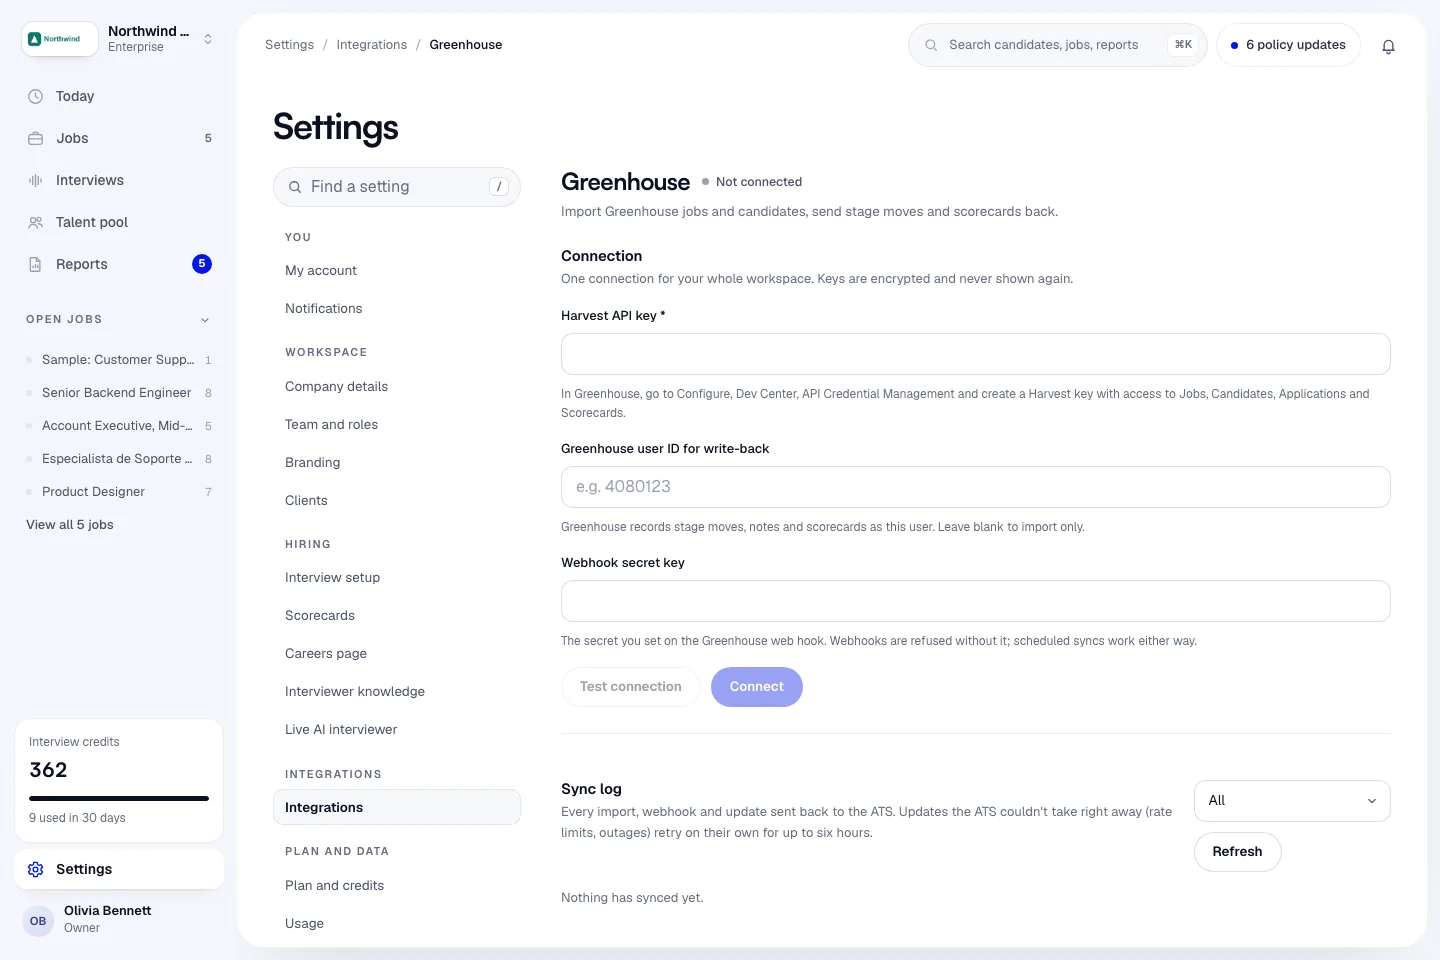Screen dimensions: 1440x960
Task: Click the Today clock icon
Action: coord(35,96)
